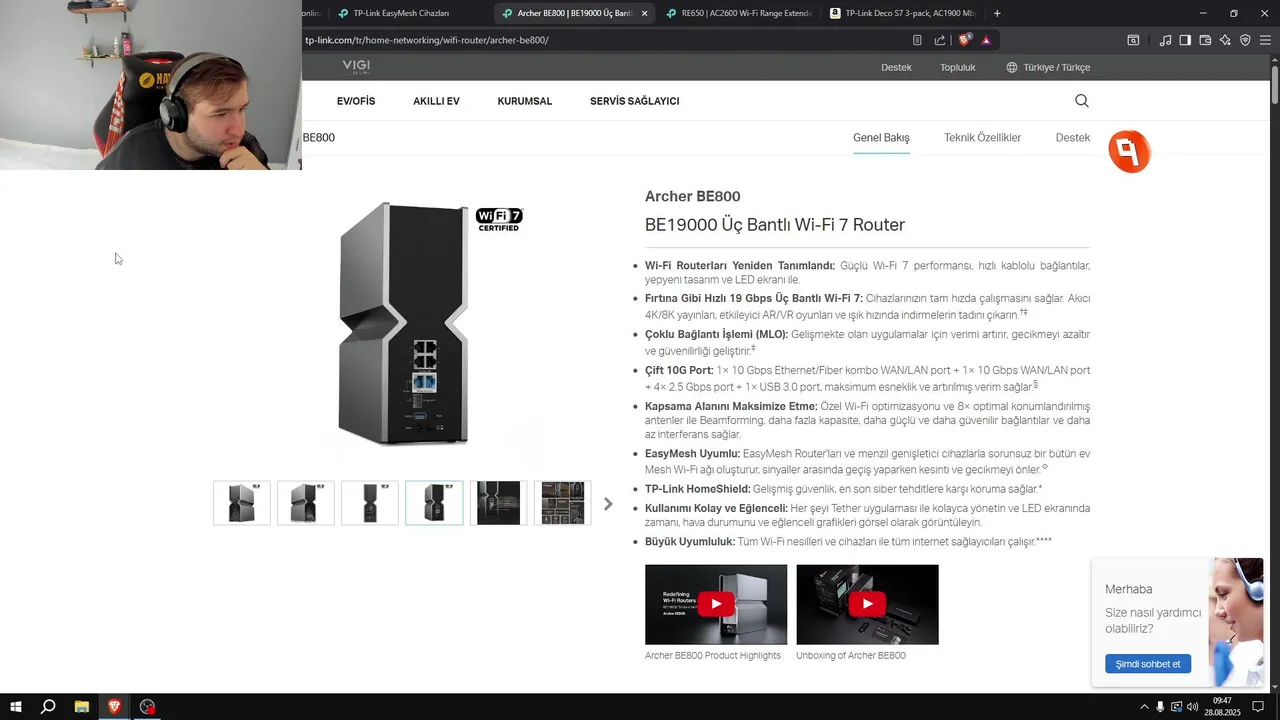The height and width of the screenshot is (720, 1280).
Task: Select fifth dark product thumbnail
Action: (498, 503)
